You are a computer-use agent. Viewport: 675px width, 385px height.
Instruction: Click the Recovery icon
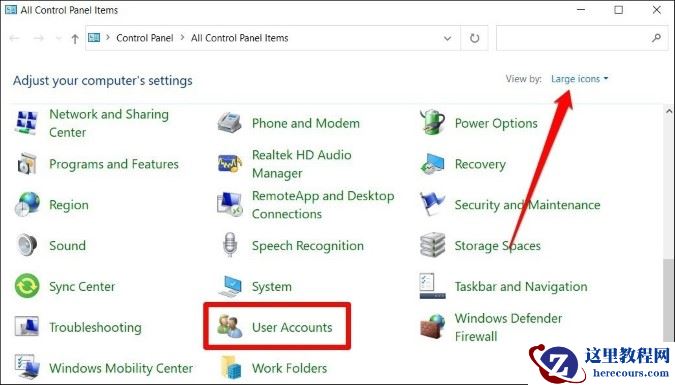pyautogui.click(x=432, y=164)
